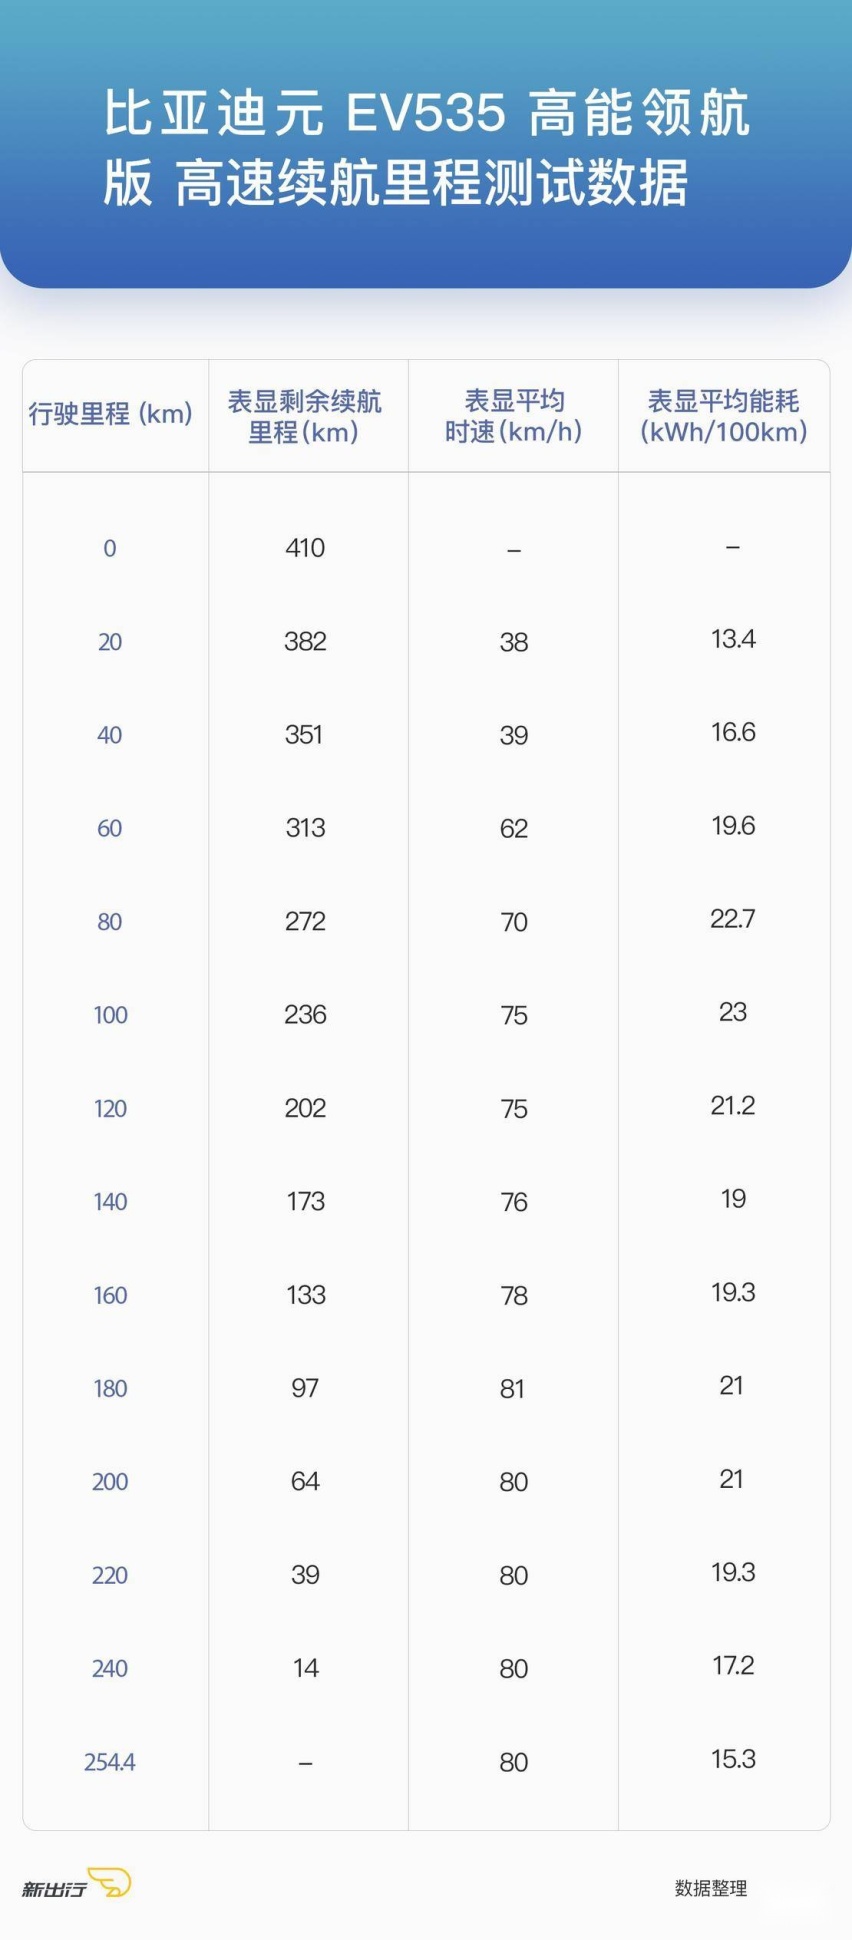Screen dimensions: 852x1940
Task: Click the mileage value 200
Action: [x=110, y=1482]
